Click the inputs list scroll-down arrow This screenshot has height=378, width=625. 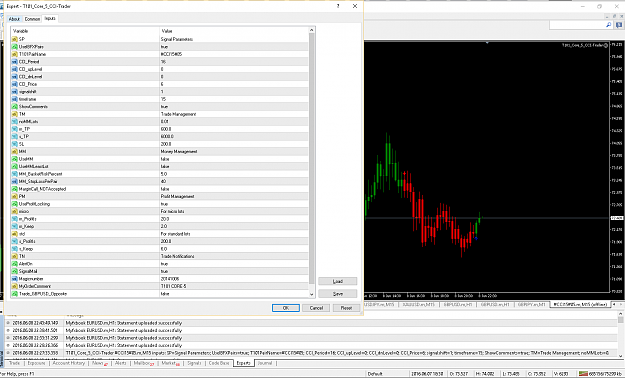pos(312,294)
